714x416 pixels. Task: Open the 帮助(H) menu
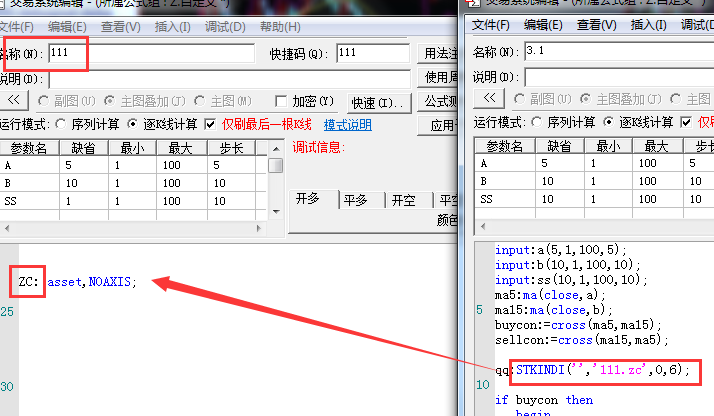(x=279, y=27)
